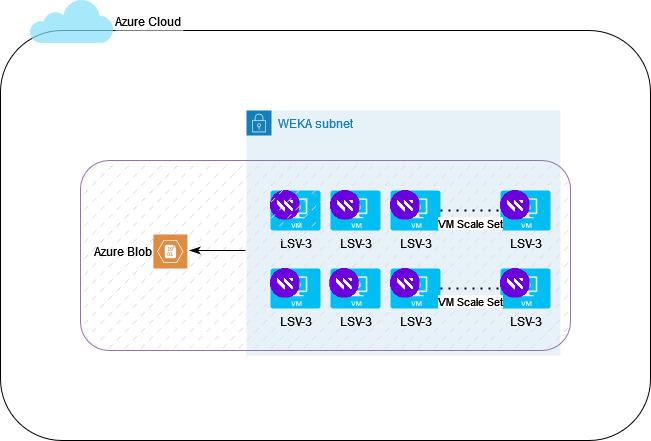The width and height of the screenshot is (651, 441).
Task: Click the Azure Cloud cloud icon
Action: tap(71, 22)
